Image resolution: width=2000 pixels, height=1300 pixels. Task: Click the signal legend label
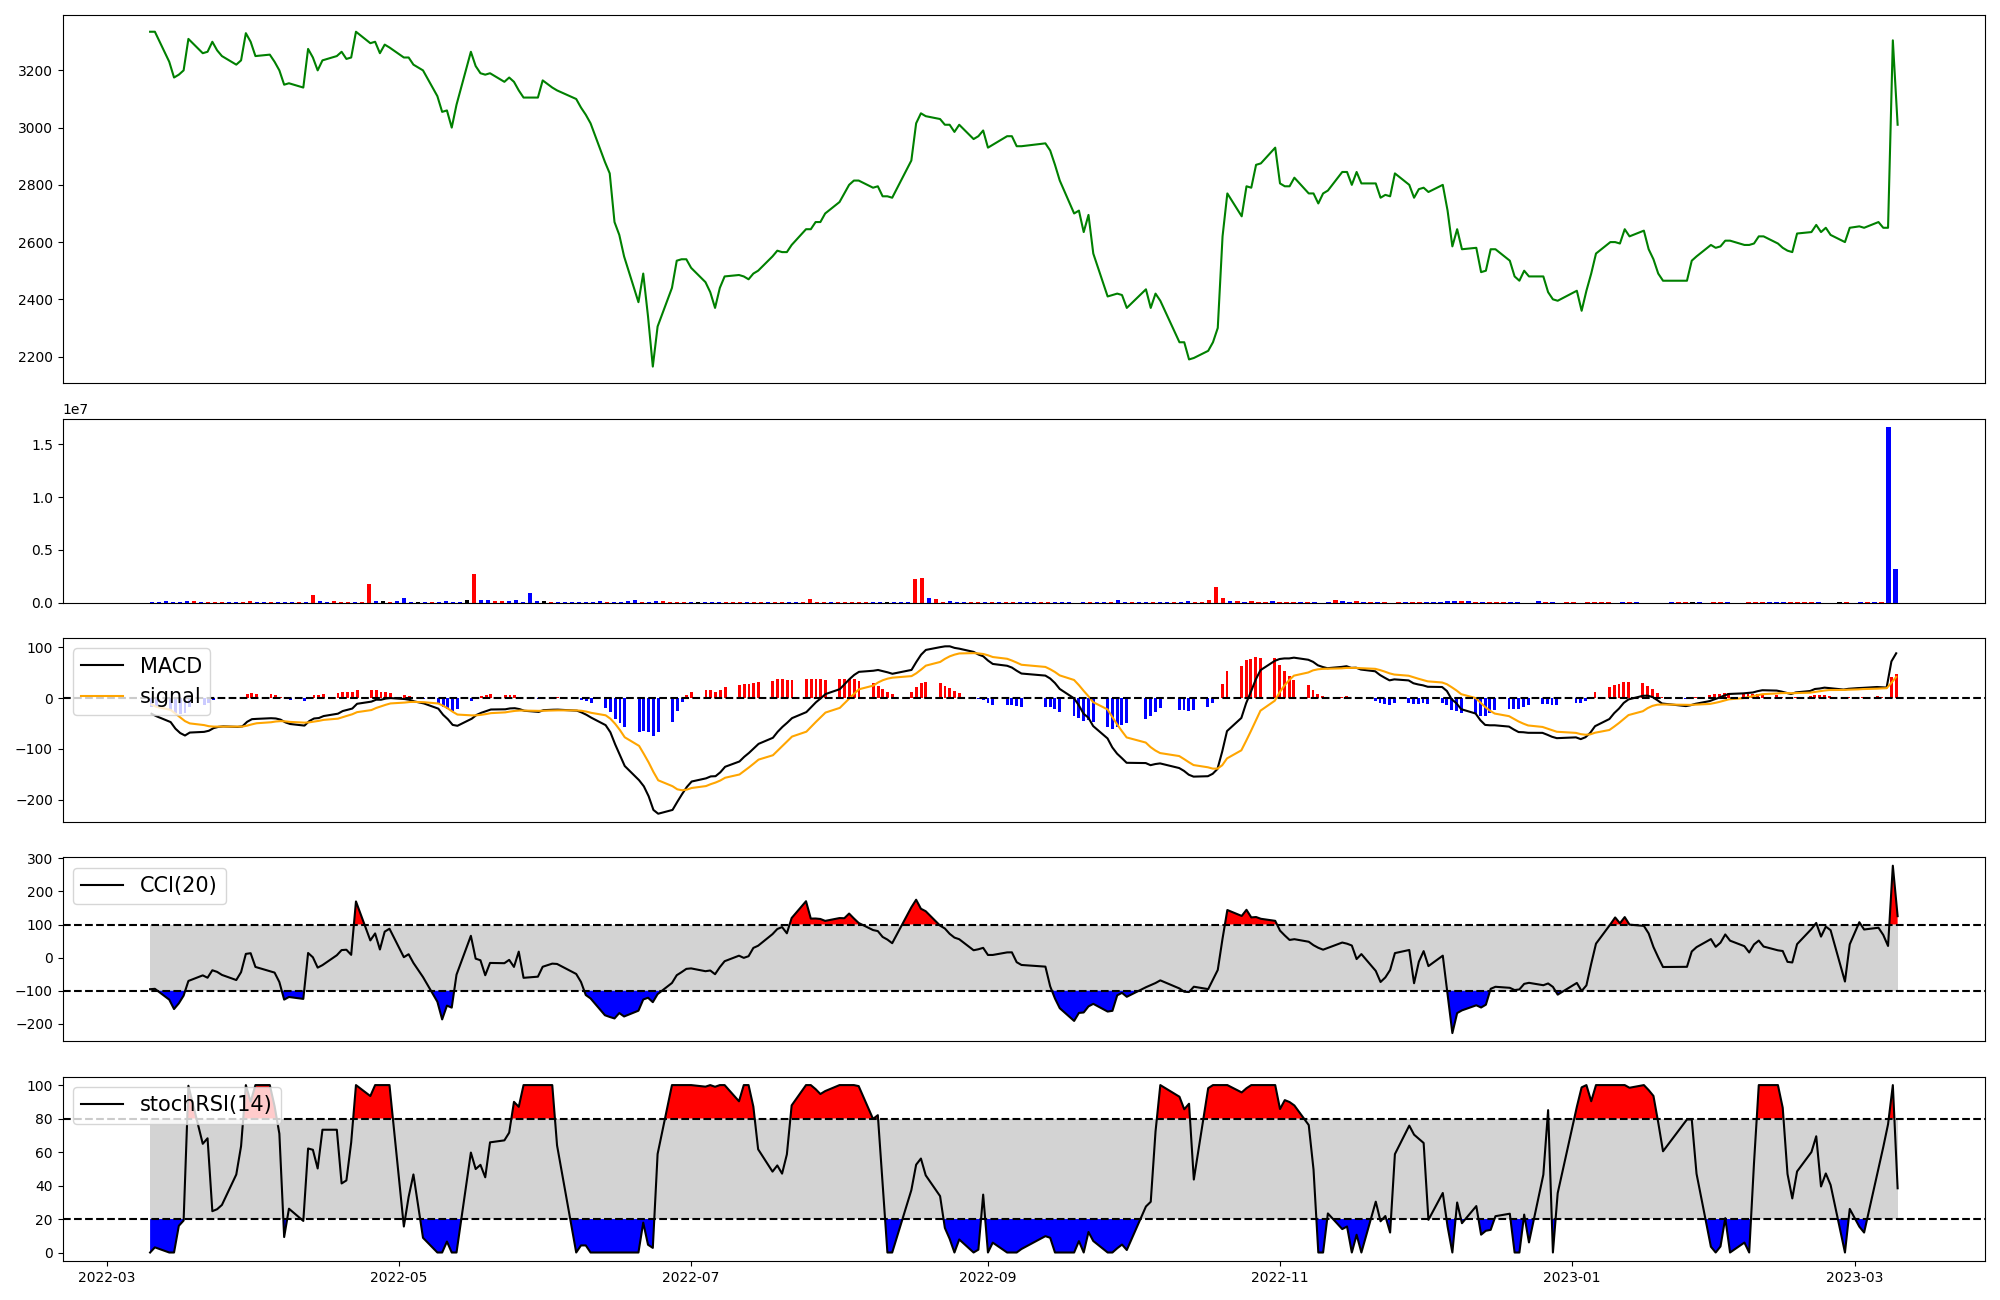[170, 696]
